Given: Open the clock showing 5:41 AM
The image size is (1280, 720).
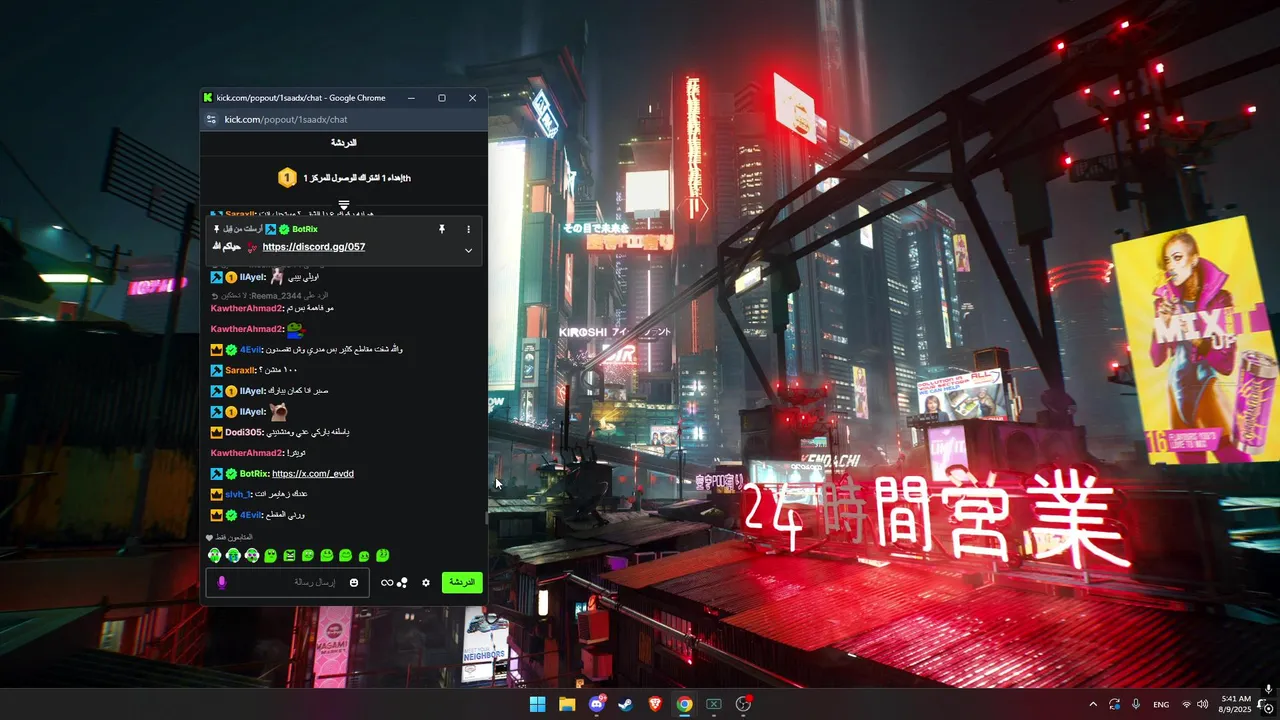Looking at the screenshot, I should 1236,704.
